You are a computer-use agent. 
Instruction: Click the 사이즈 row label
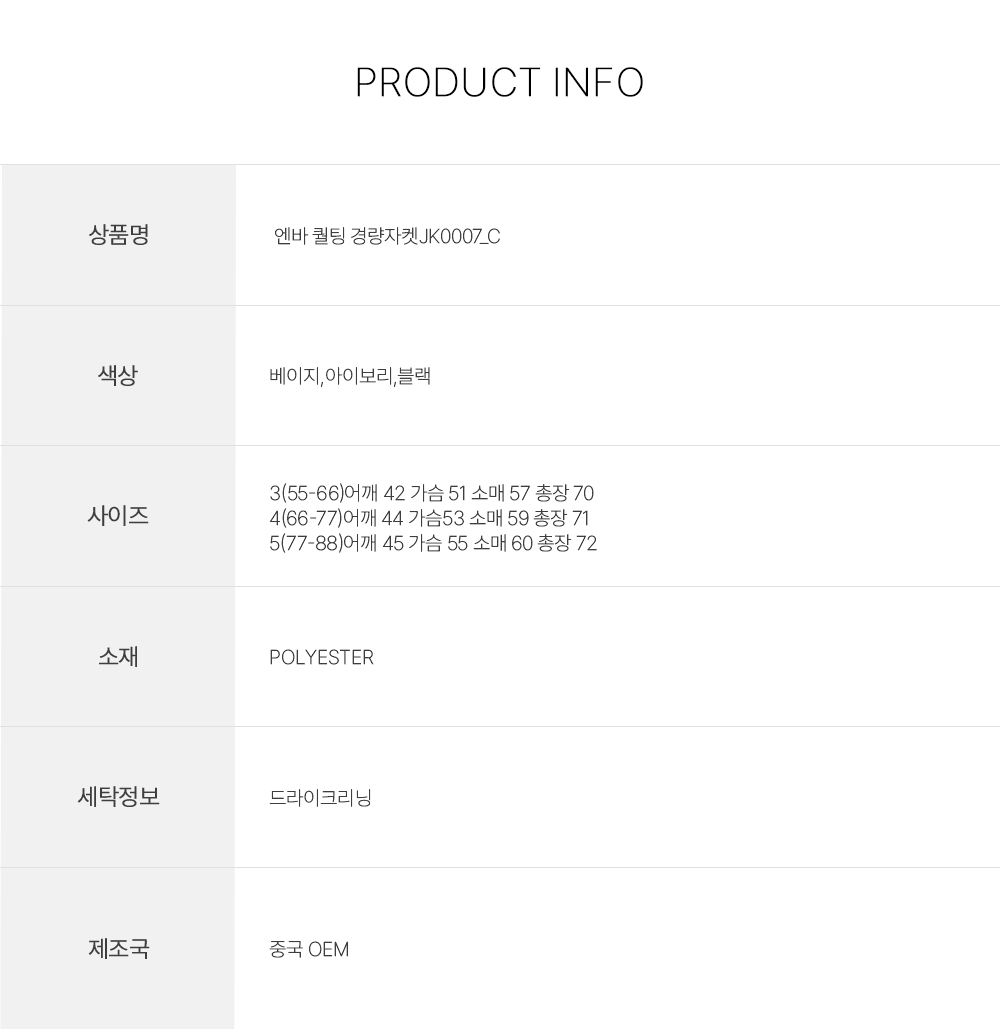tap(118, 516)
